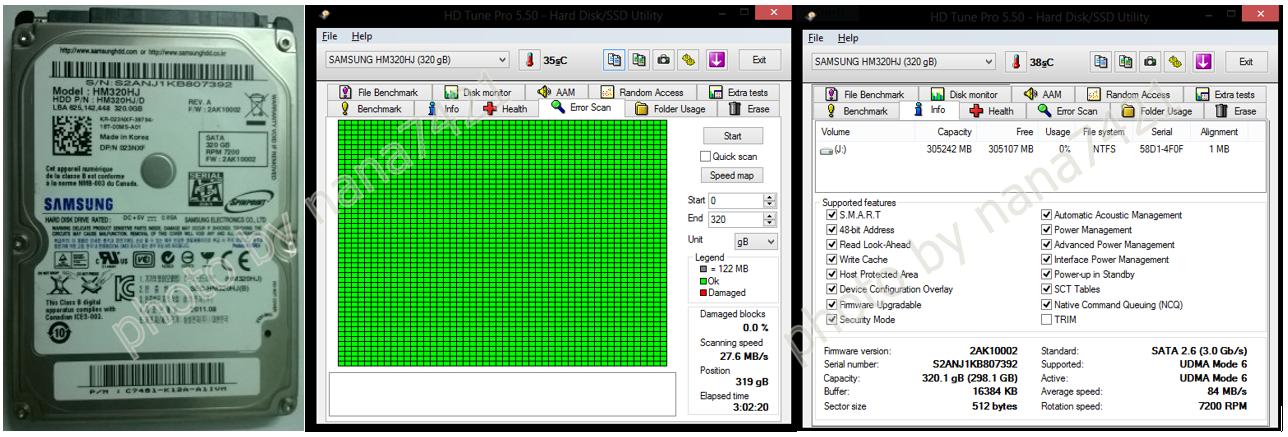Toggle Automatic Acoustic Management checkbox
This screenshot has height=437, width=1288.
click(x=1046, y=215)
